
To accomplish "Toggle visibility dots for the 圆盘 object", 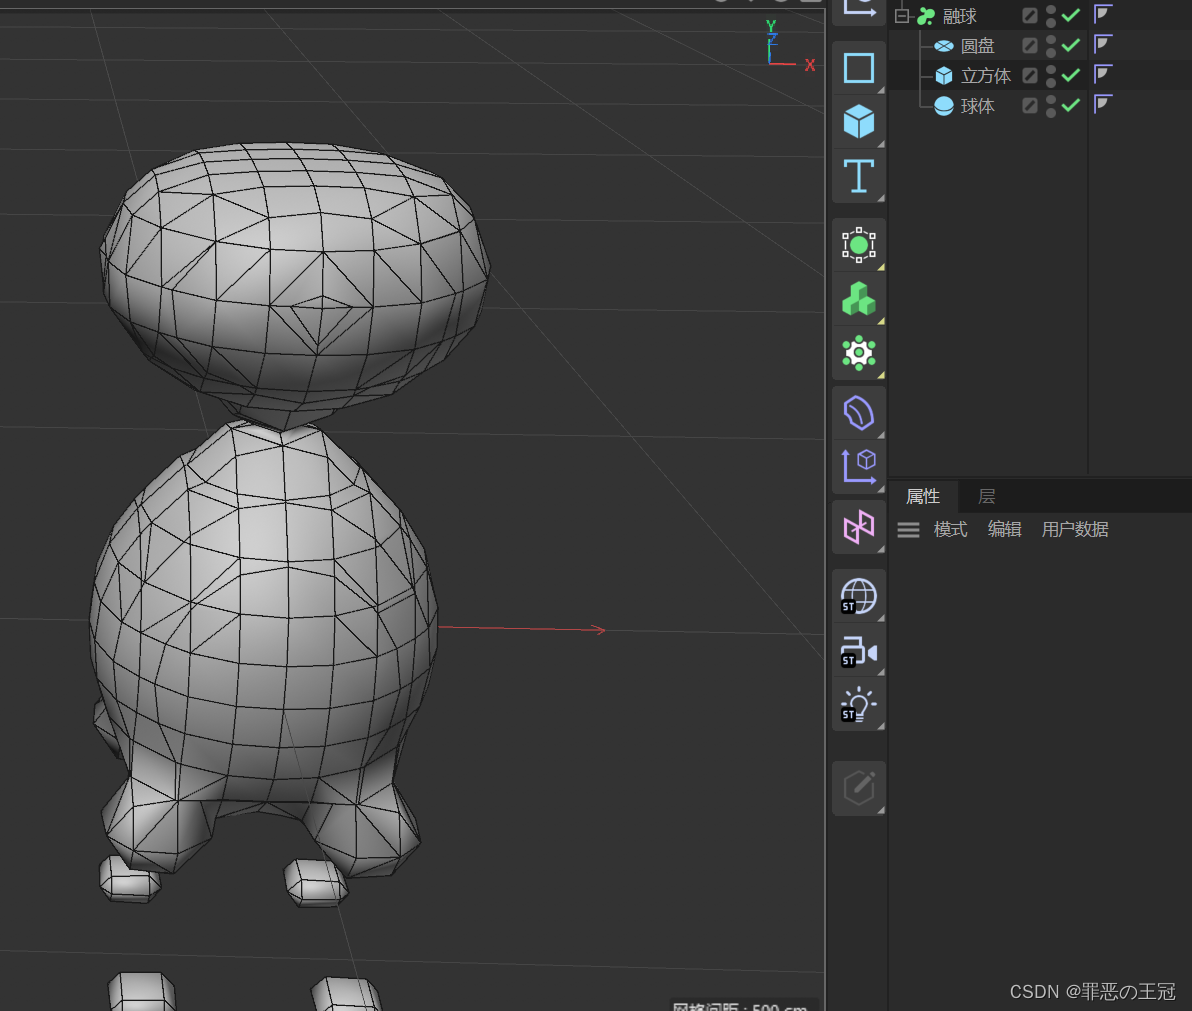I will click(1051, 46).
